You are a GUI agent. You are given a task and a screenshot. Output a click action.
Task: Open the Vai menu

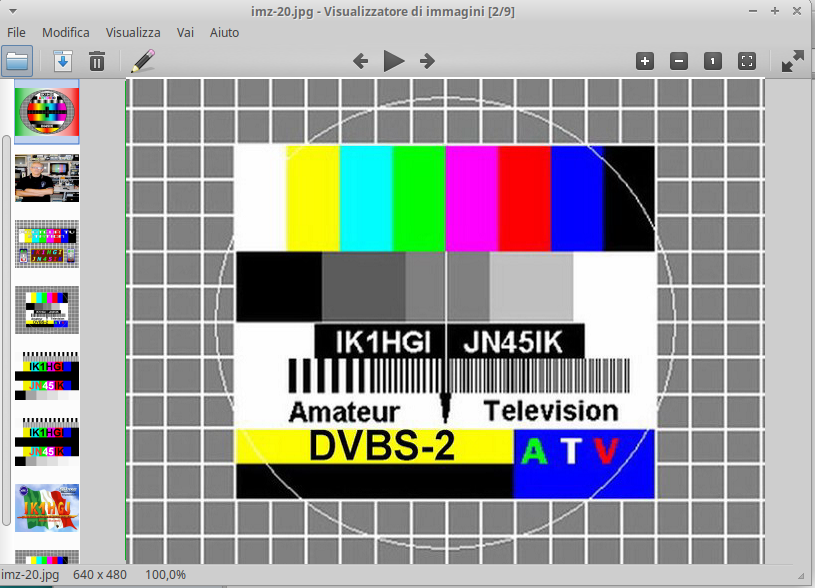[185, 32]
